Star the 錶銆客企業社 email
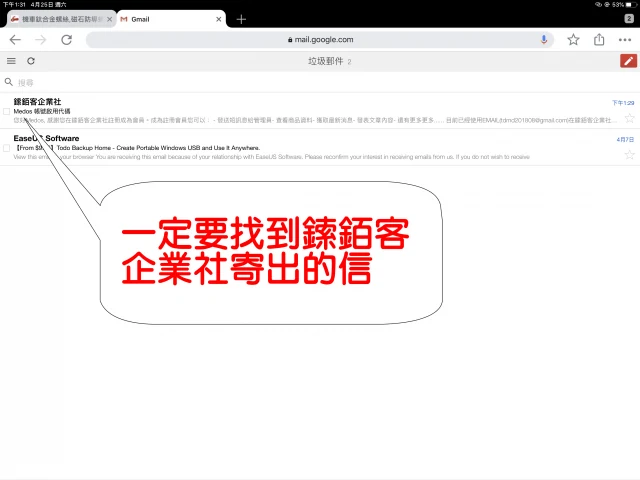 629,118
